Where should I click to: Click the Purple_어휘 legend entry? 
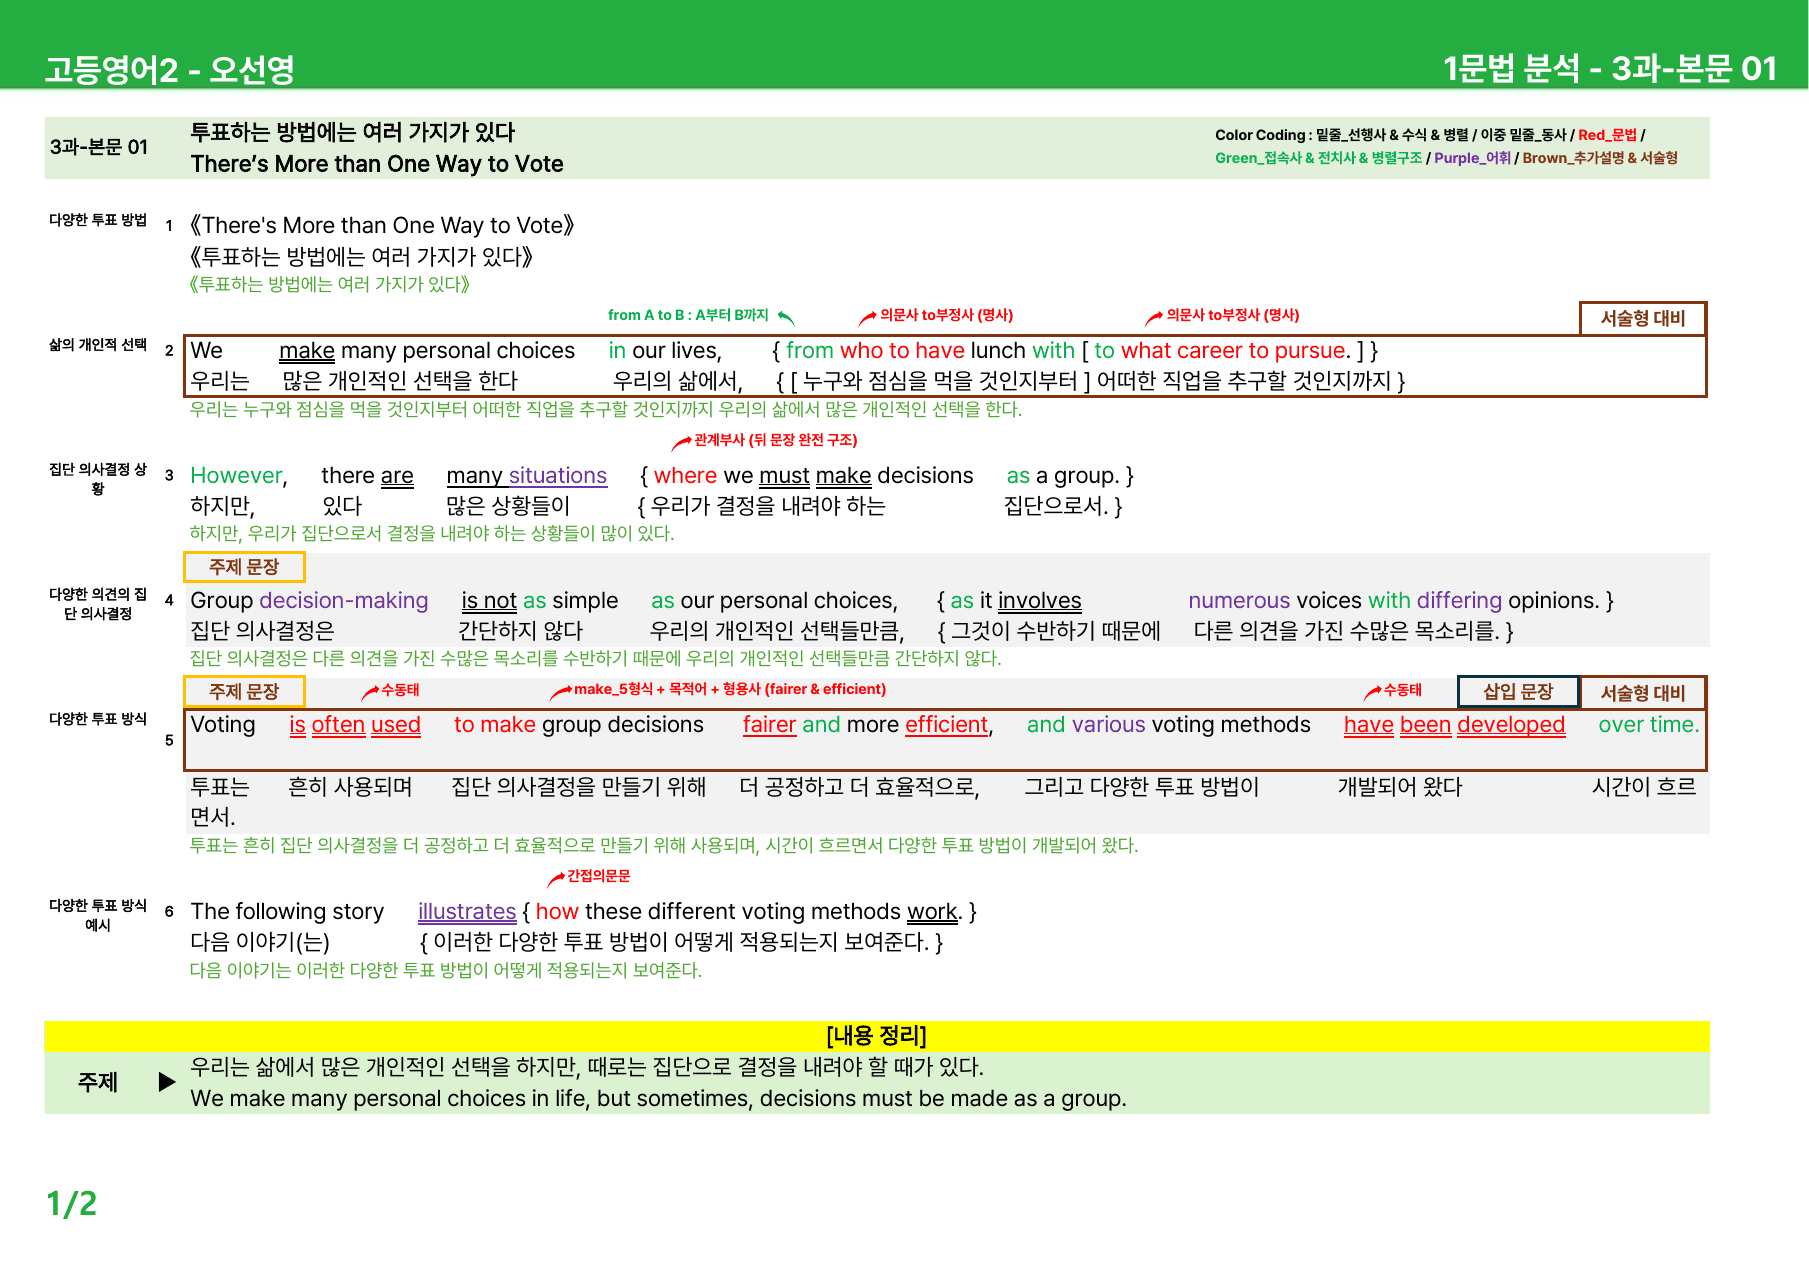pos(1472,158)
